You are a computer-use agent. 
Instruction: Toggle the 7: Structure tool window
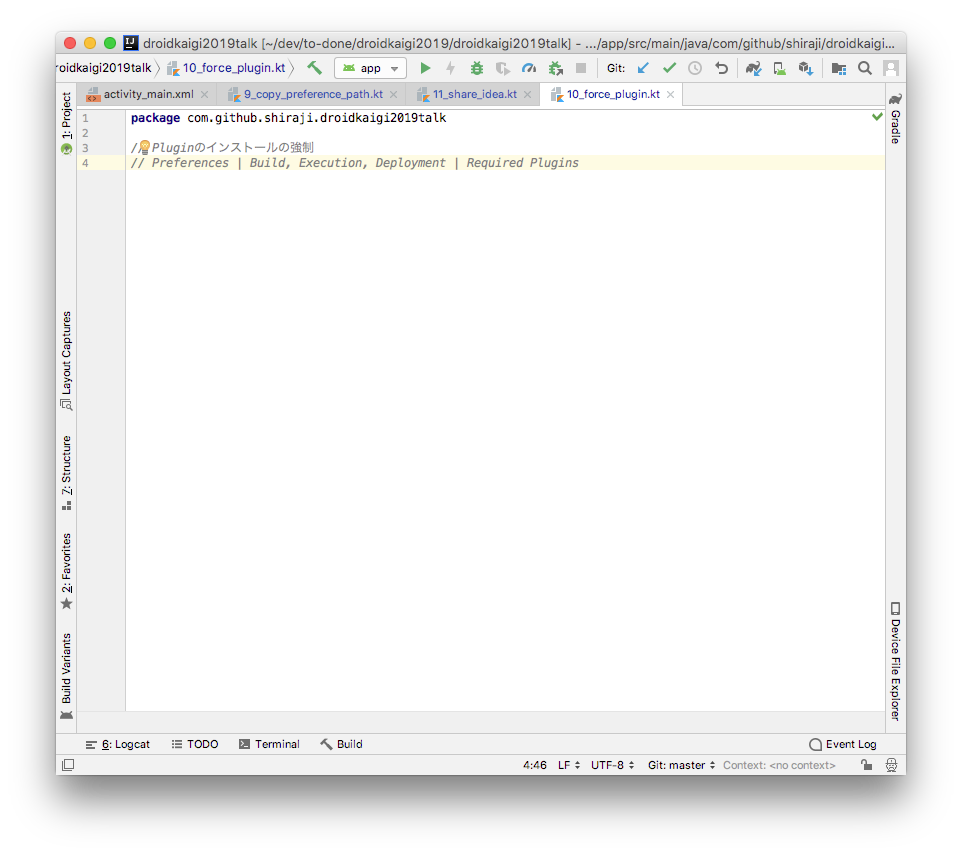pyautogui.click(x=66, y=472)
